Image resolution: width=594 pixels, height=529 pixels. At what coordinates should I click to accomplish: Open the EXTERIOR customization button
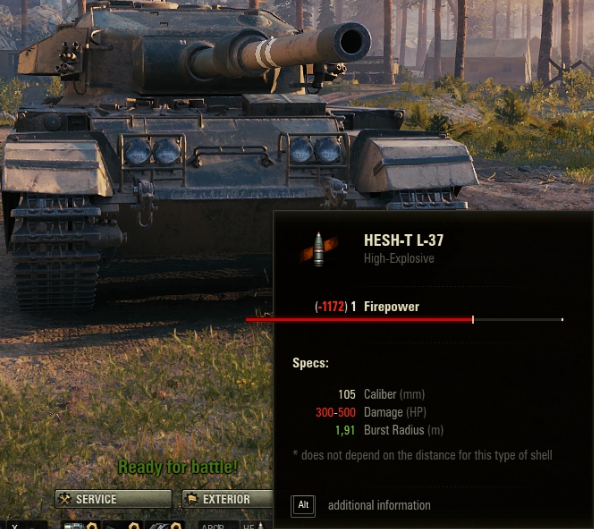pos(227,499)
